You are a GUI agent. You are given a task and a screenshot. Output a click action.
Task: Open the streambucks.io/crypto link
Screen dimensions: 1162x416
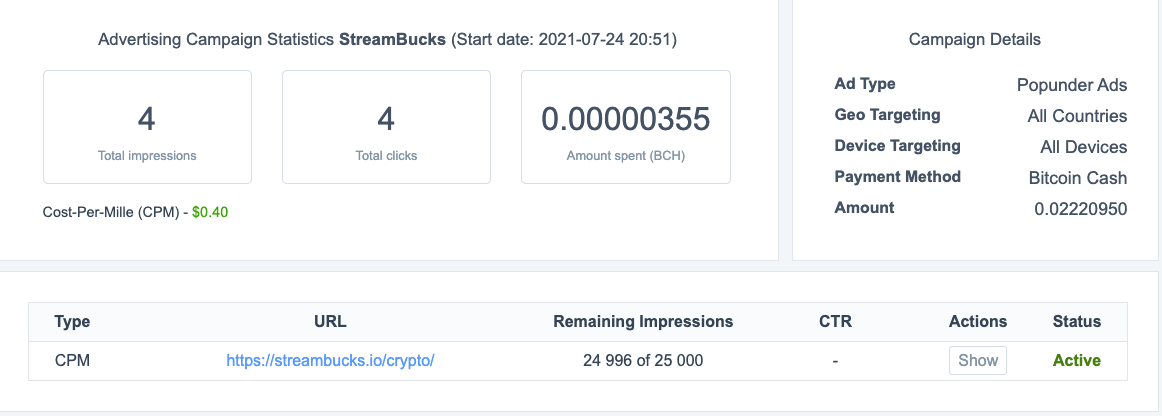pos(330,360)
